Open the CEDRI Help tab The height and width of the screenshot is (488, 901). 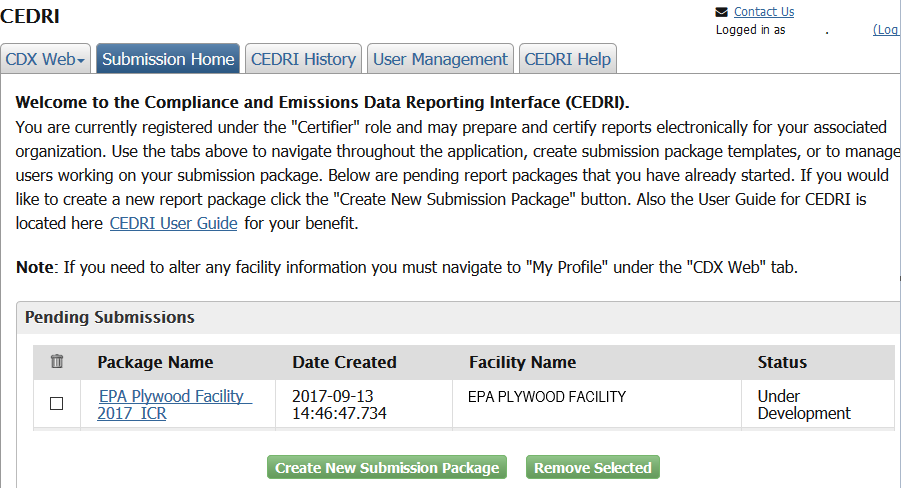pos(567,59)
